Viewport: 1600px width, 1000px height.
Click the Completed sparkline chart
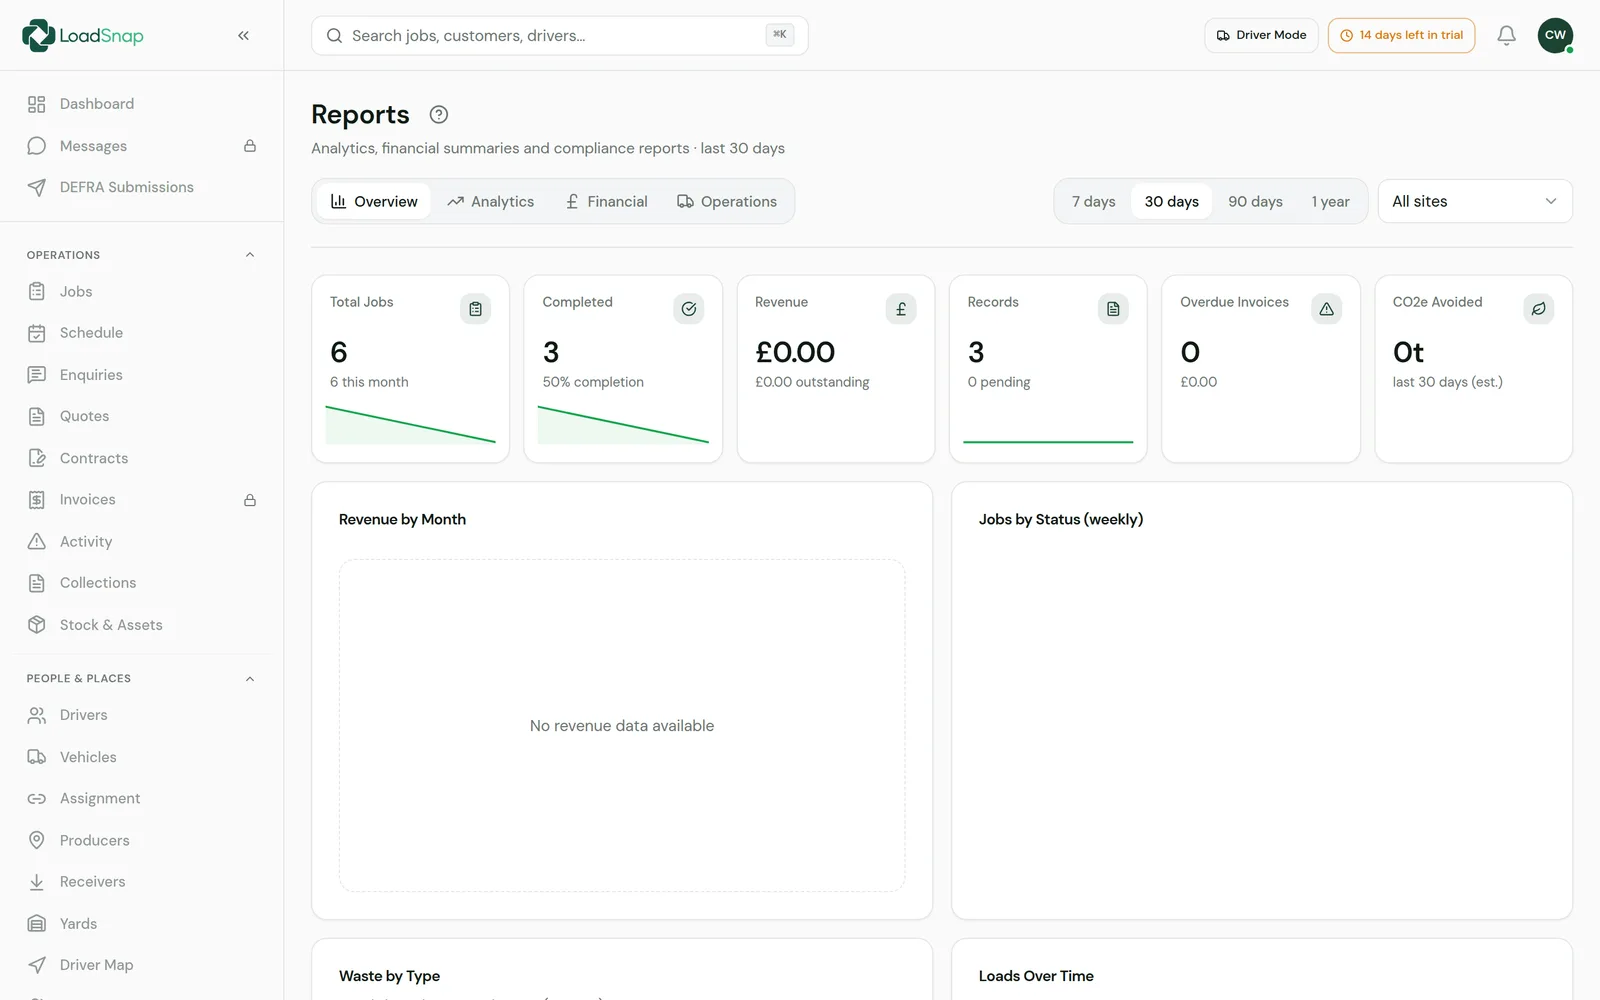[x=623, y=424]
